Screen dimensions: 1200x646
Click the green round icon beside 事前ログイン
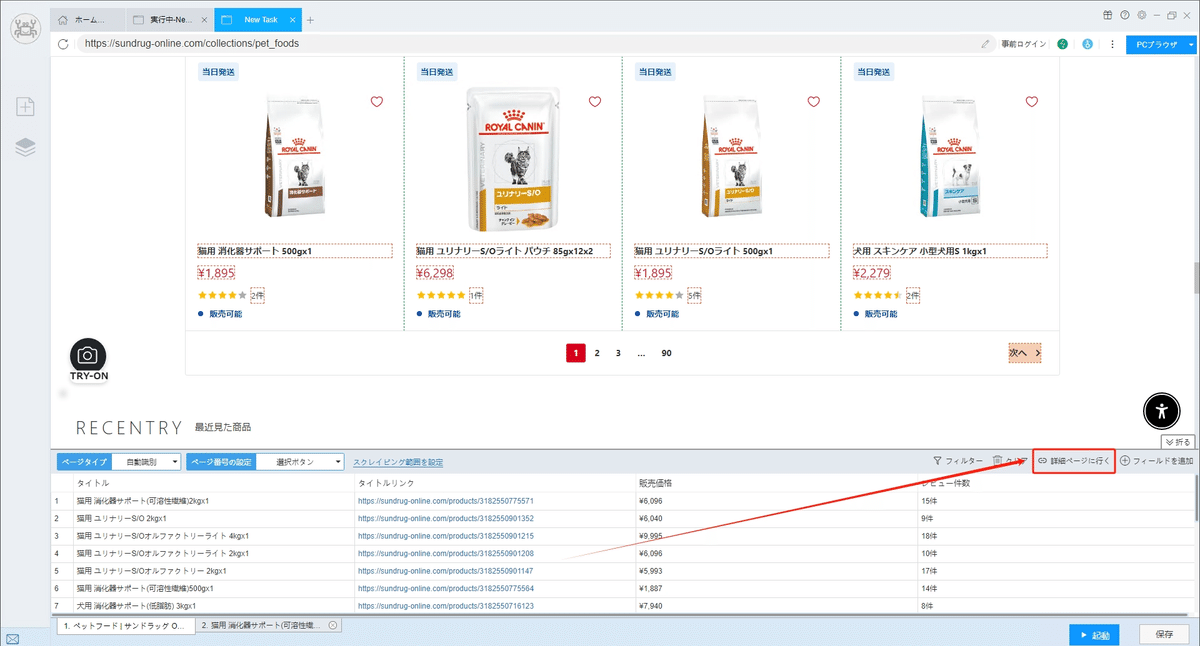[x=1062, y=44]
